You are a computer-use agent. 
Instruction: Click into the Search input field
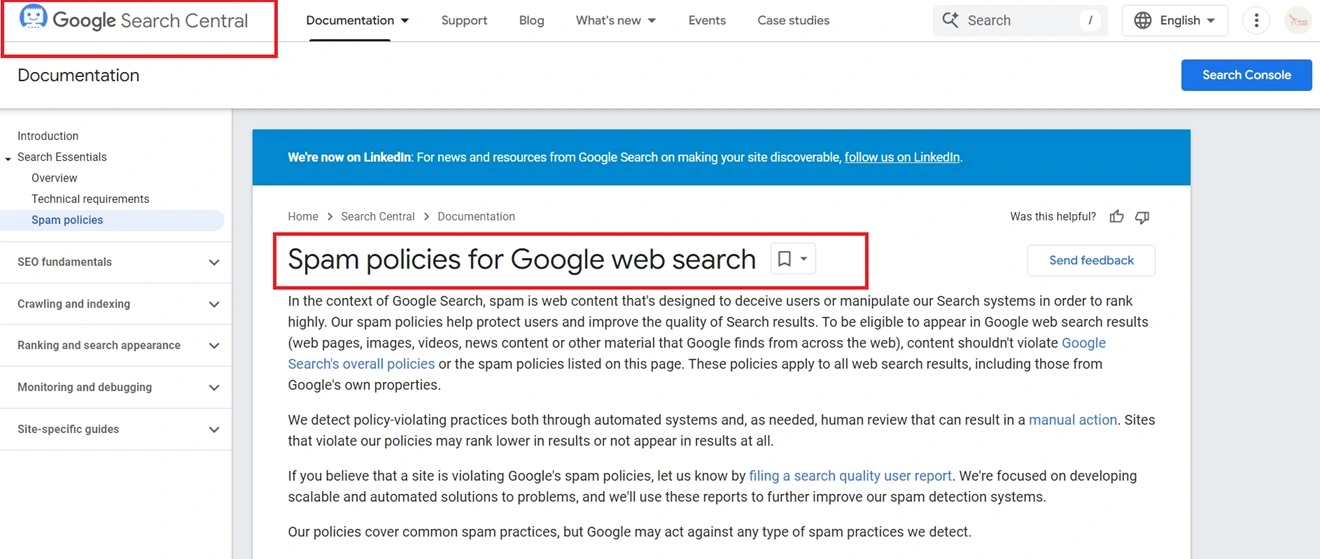(1020, 20)
